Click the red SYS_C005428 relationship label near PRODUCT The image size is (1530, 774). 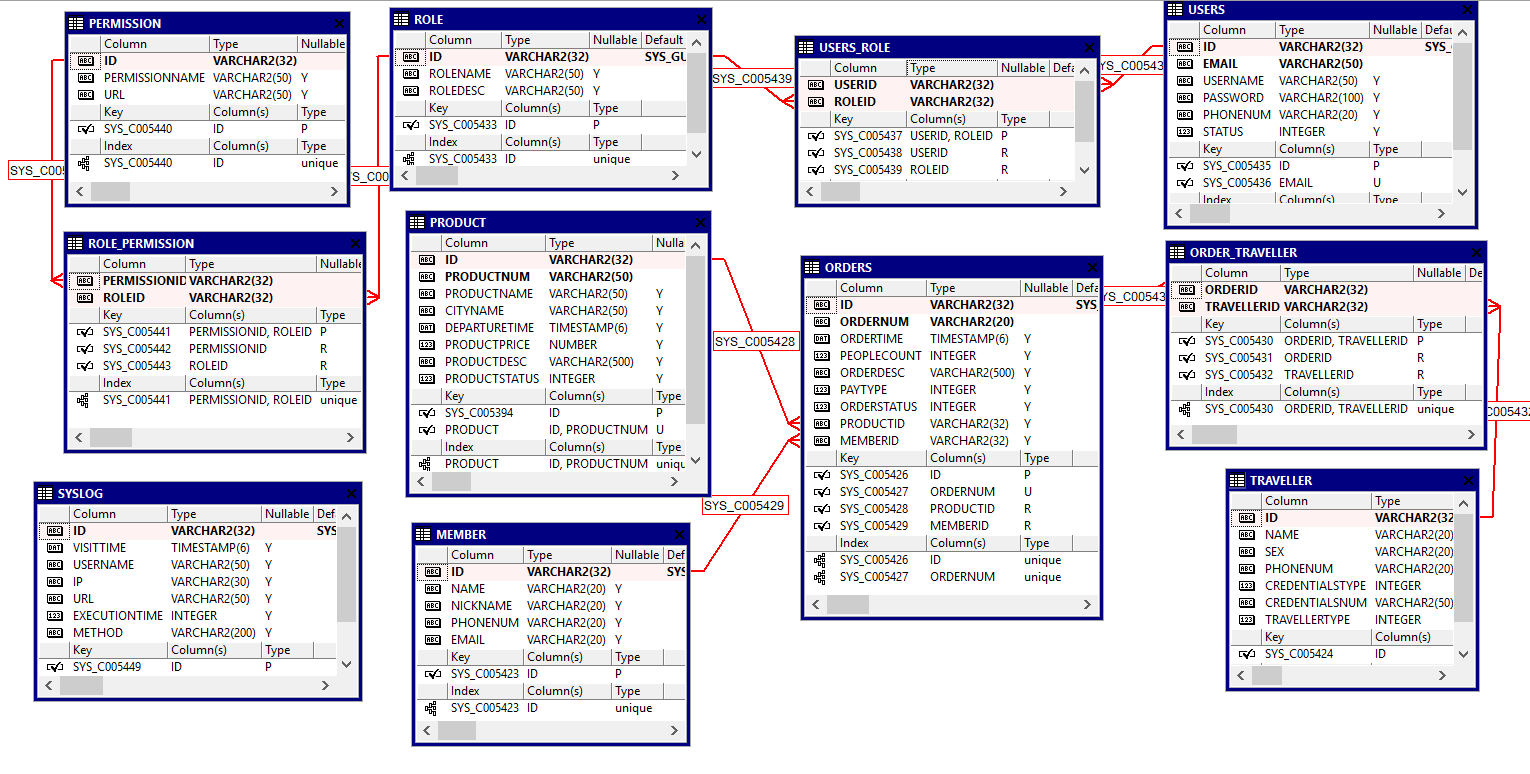[756, 342]
